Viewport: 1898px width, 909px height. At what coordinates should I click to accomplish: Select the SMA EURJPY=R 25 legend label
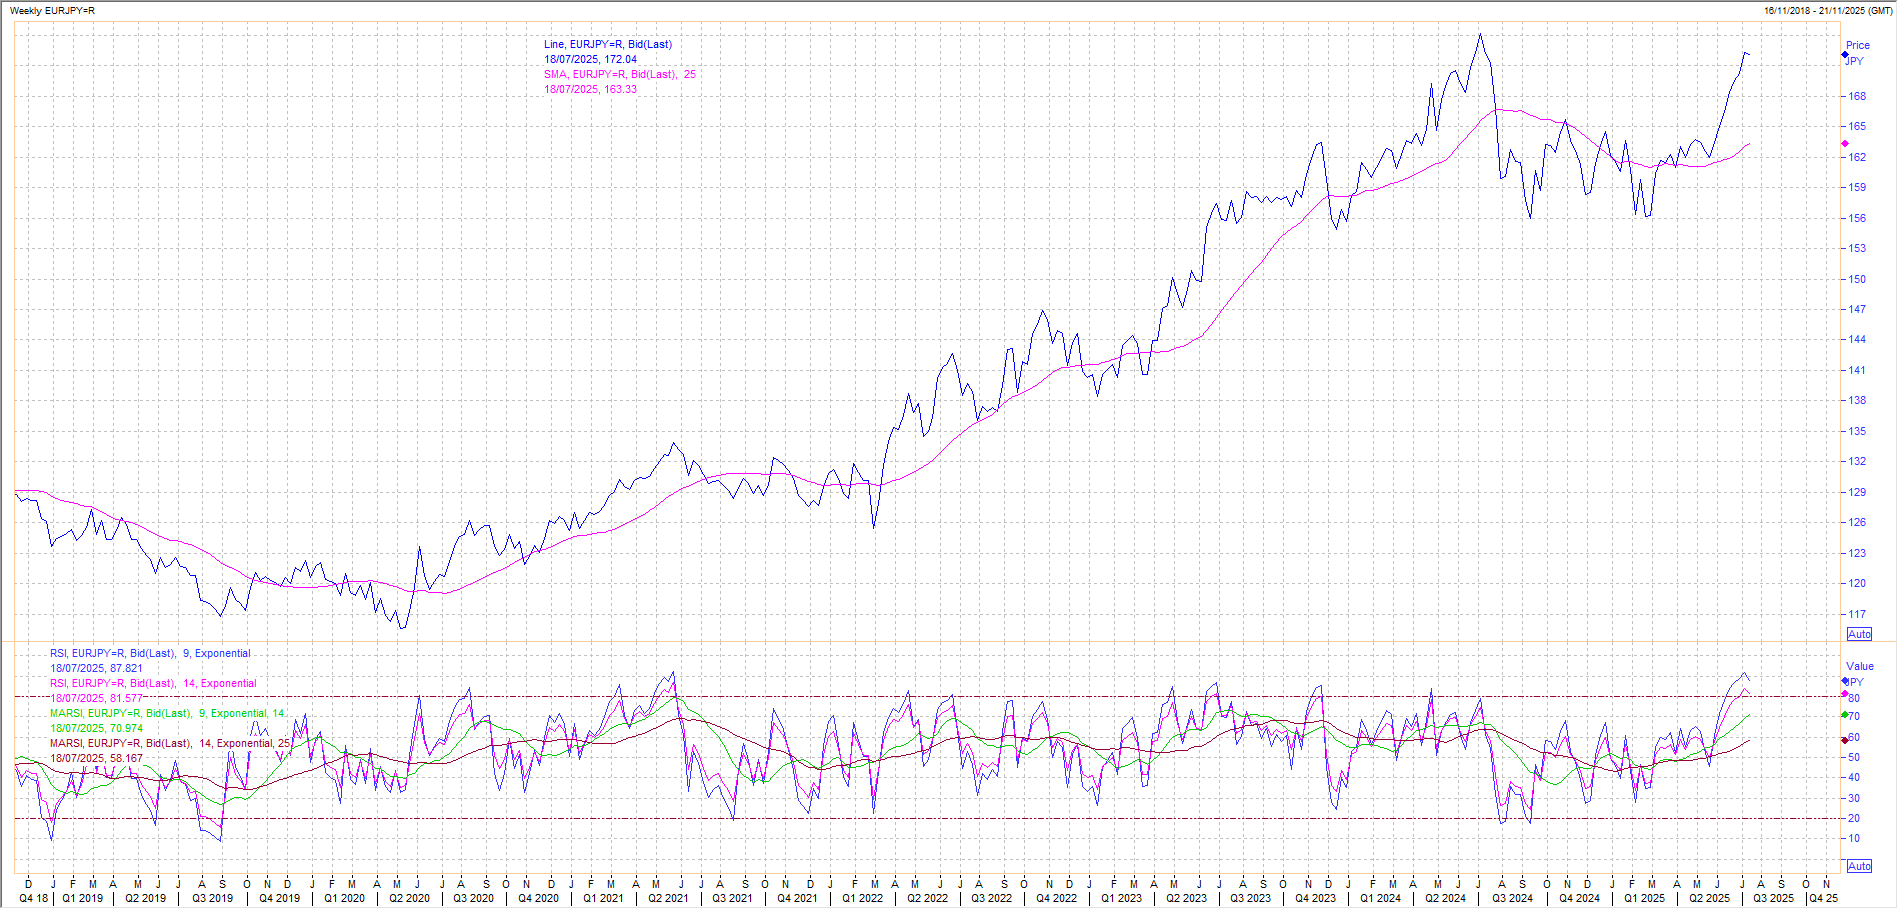(619, 74)
